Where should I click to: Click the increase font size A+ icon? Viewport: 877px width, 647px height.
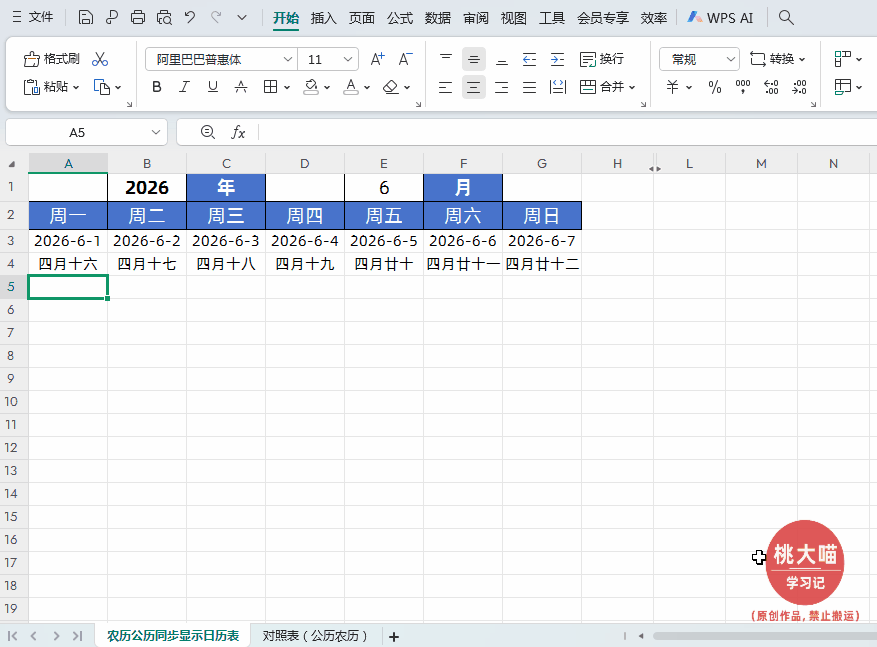click(376, 59)
